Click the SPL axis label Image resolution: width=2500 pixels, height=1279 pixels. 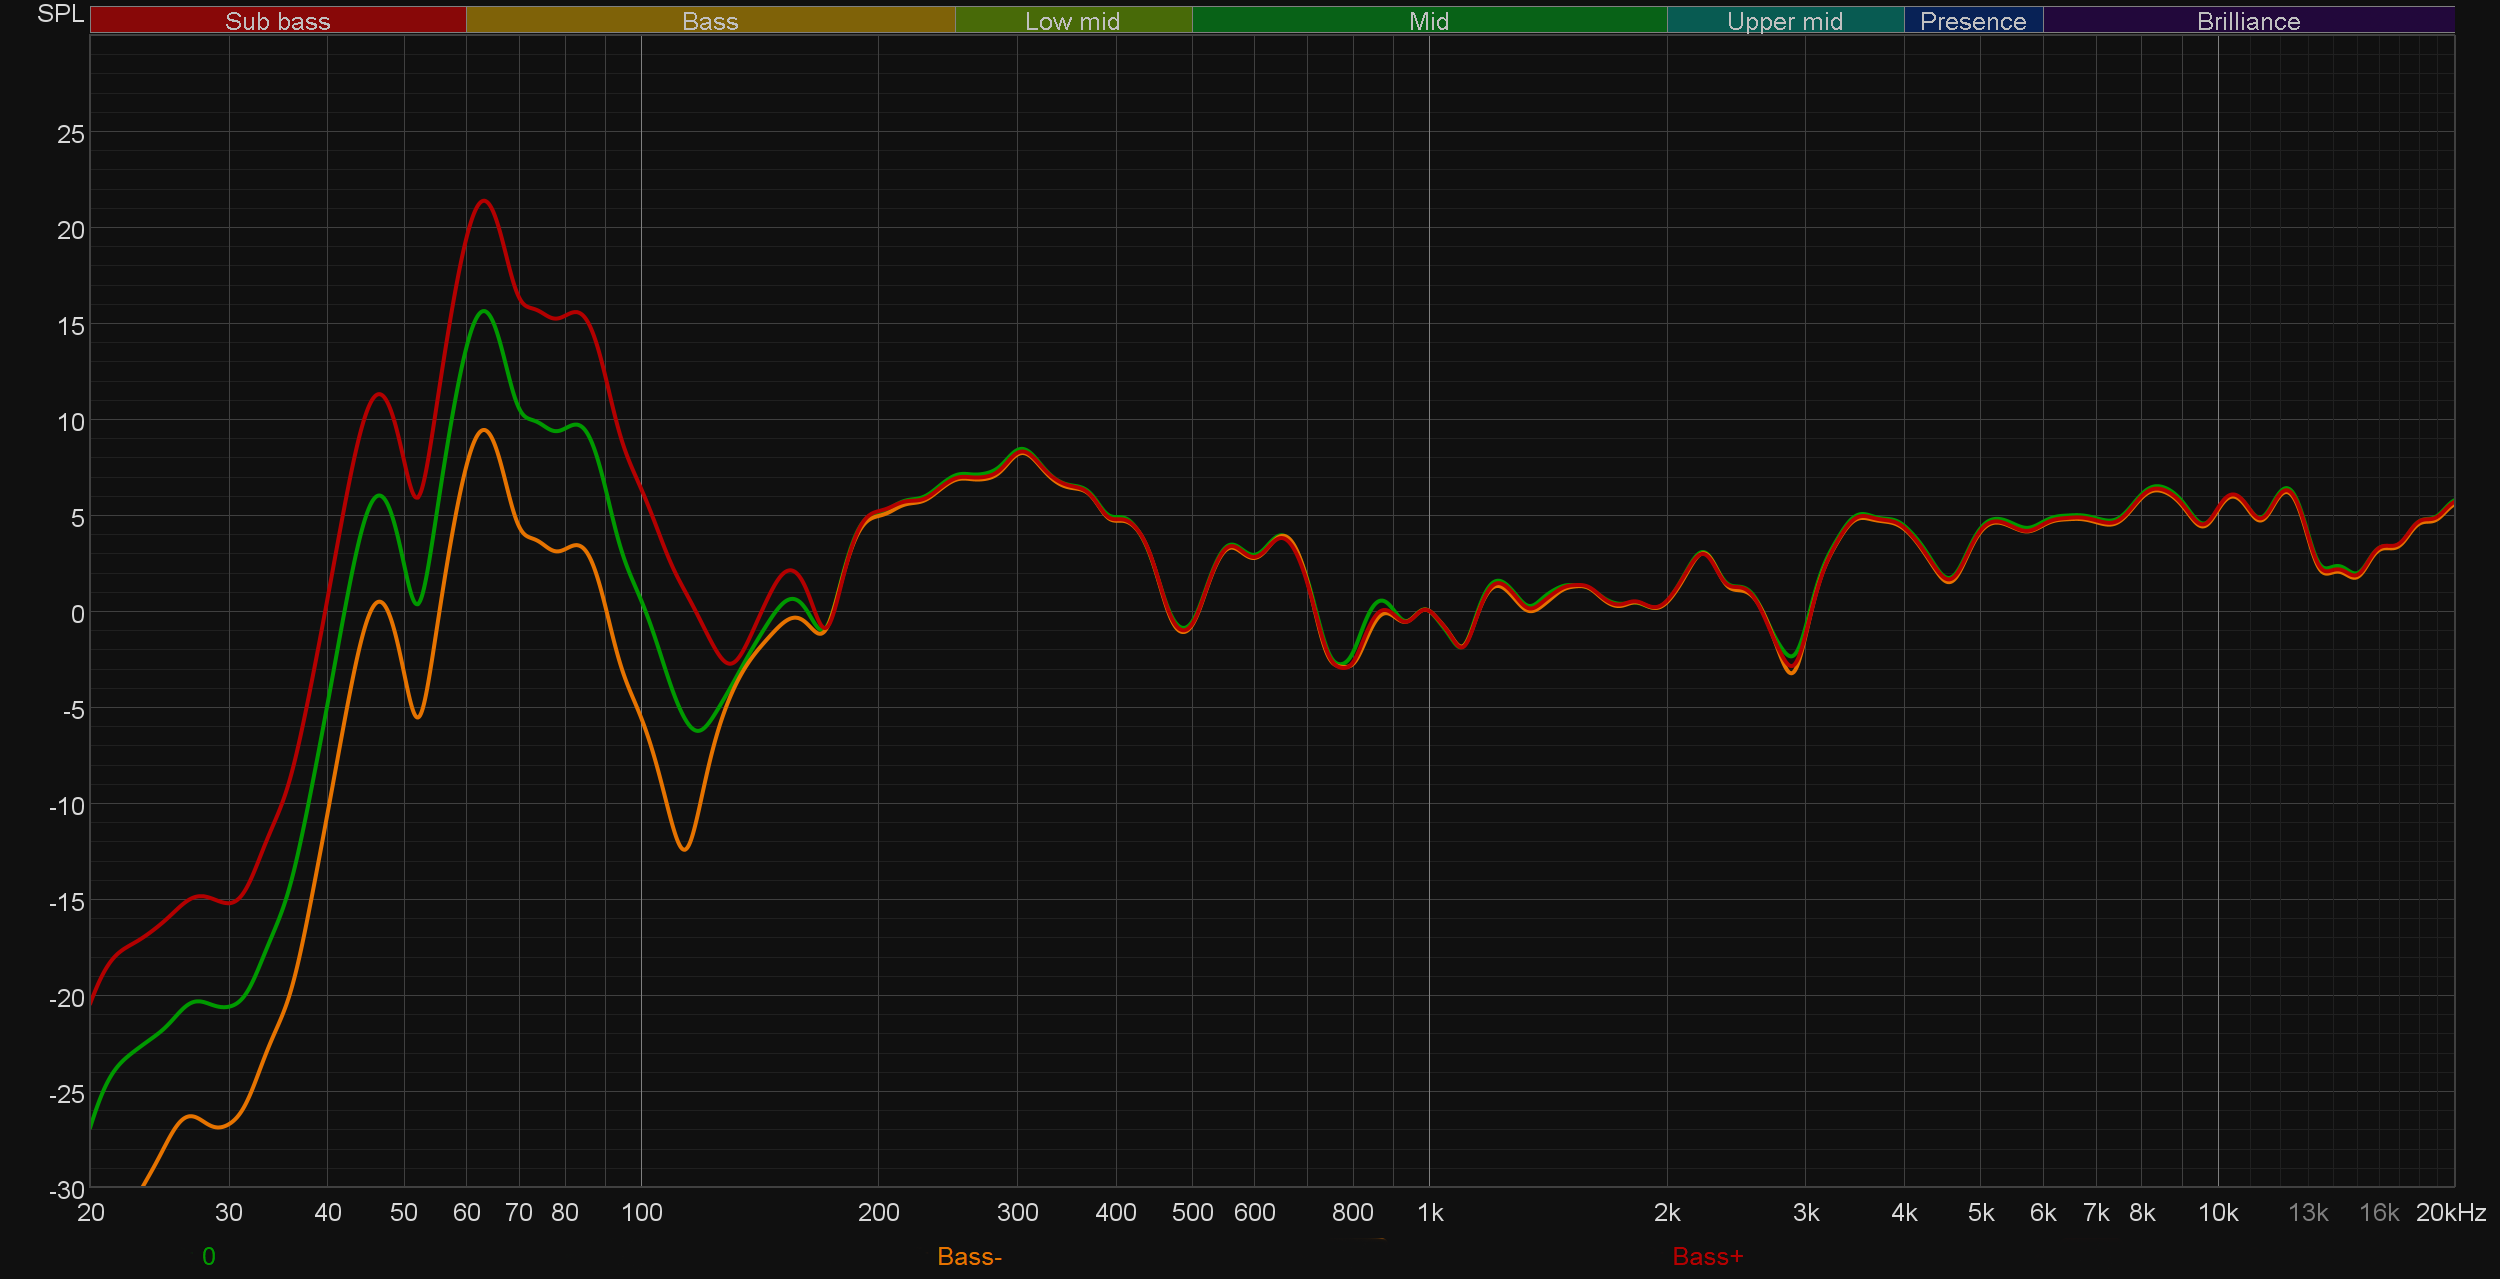click(x=60, y=14)
